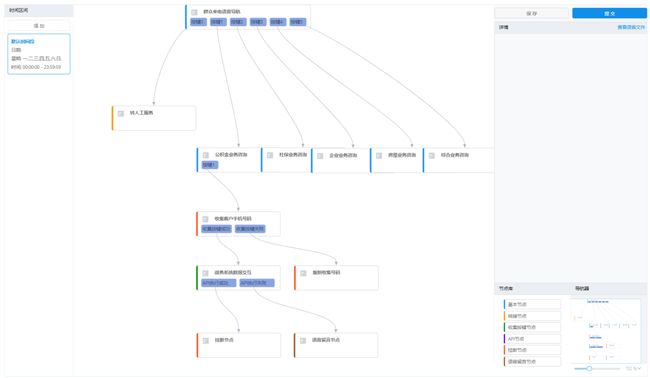Click the 详情 panel header
This screenshot has height=378, width=650.
click(x=570, y=27)
